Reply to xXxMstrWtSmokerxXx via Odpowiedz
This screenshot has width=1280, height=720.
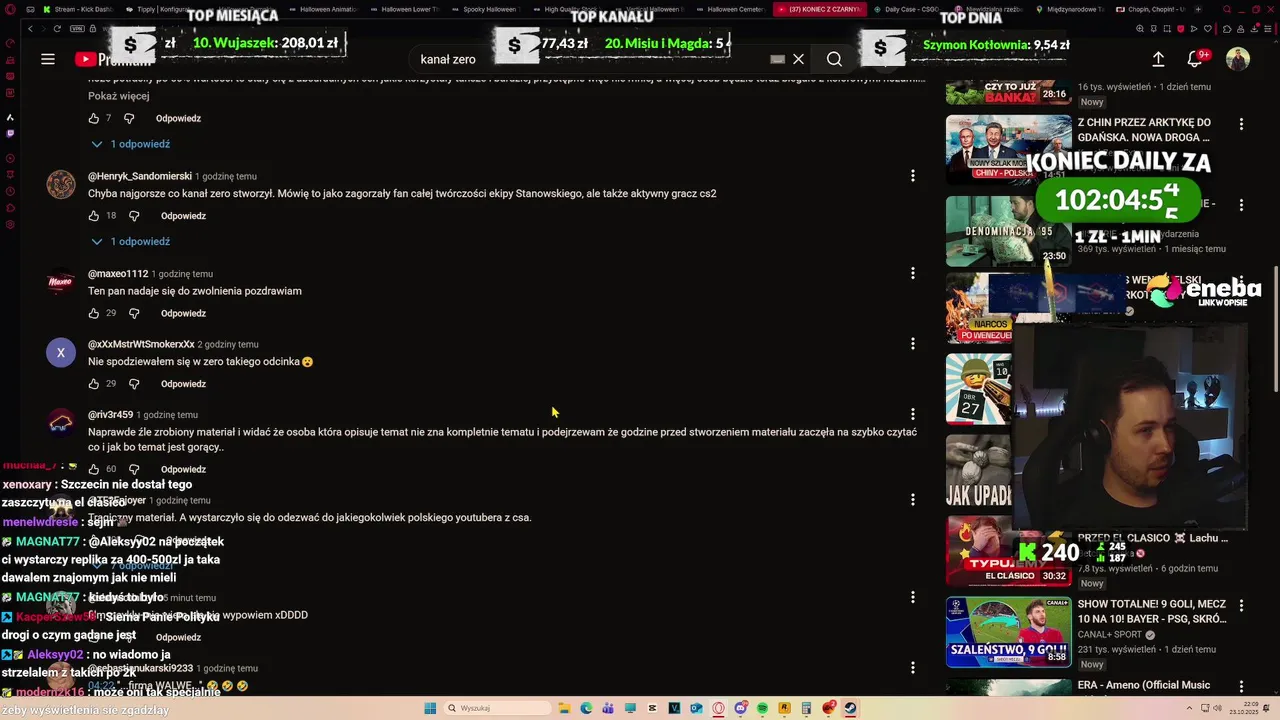(183, 384)
